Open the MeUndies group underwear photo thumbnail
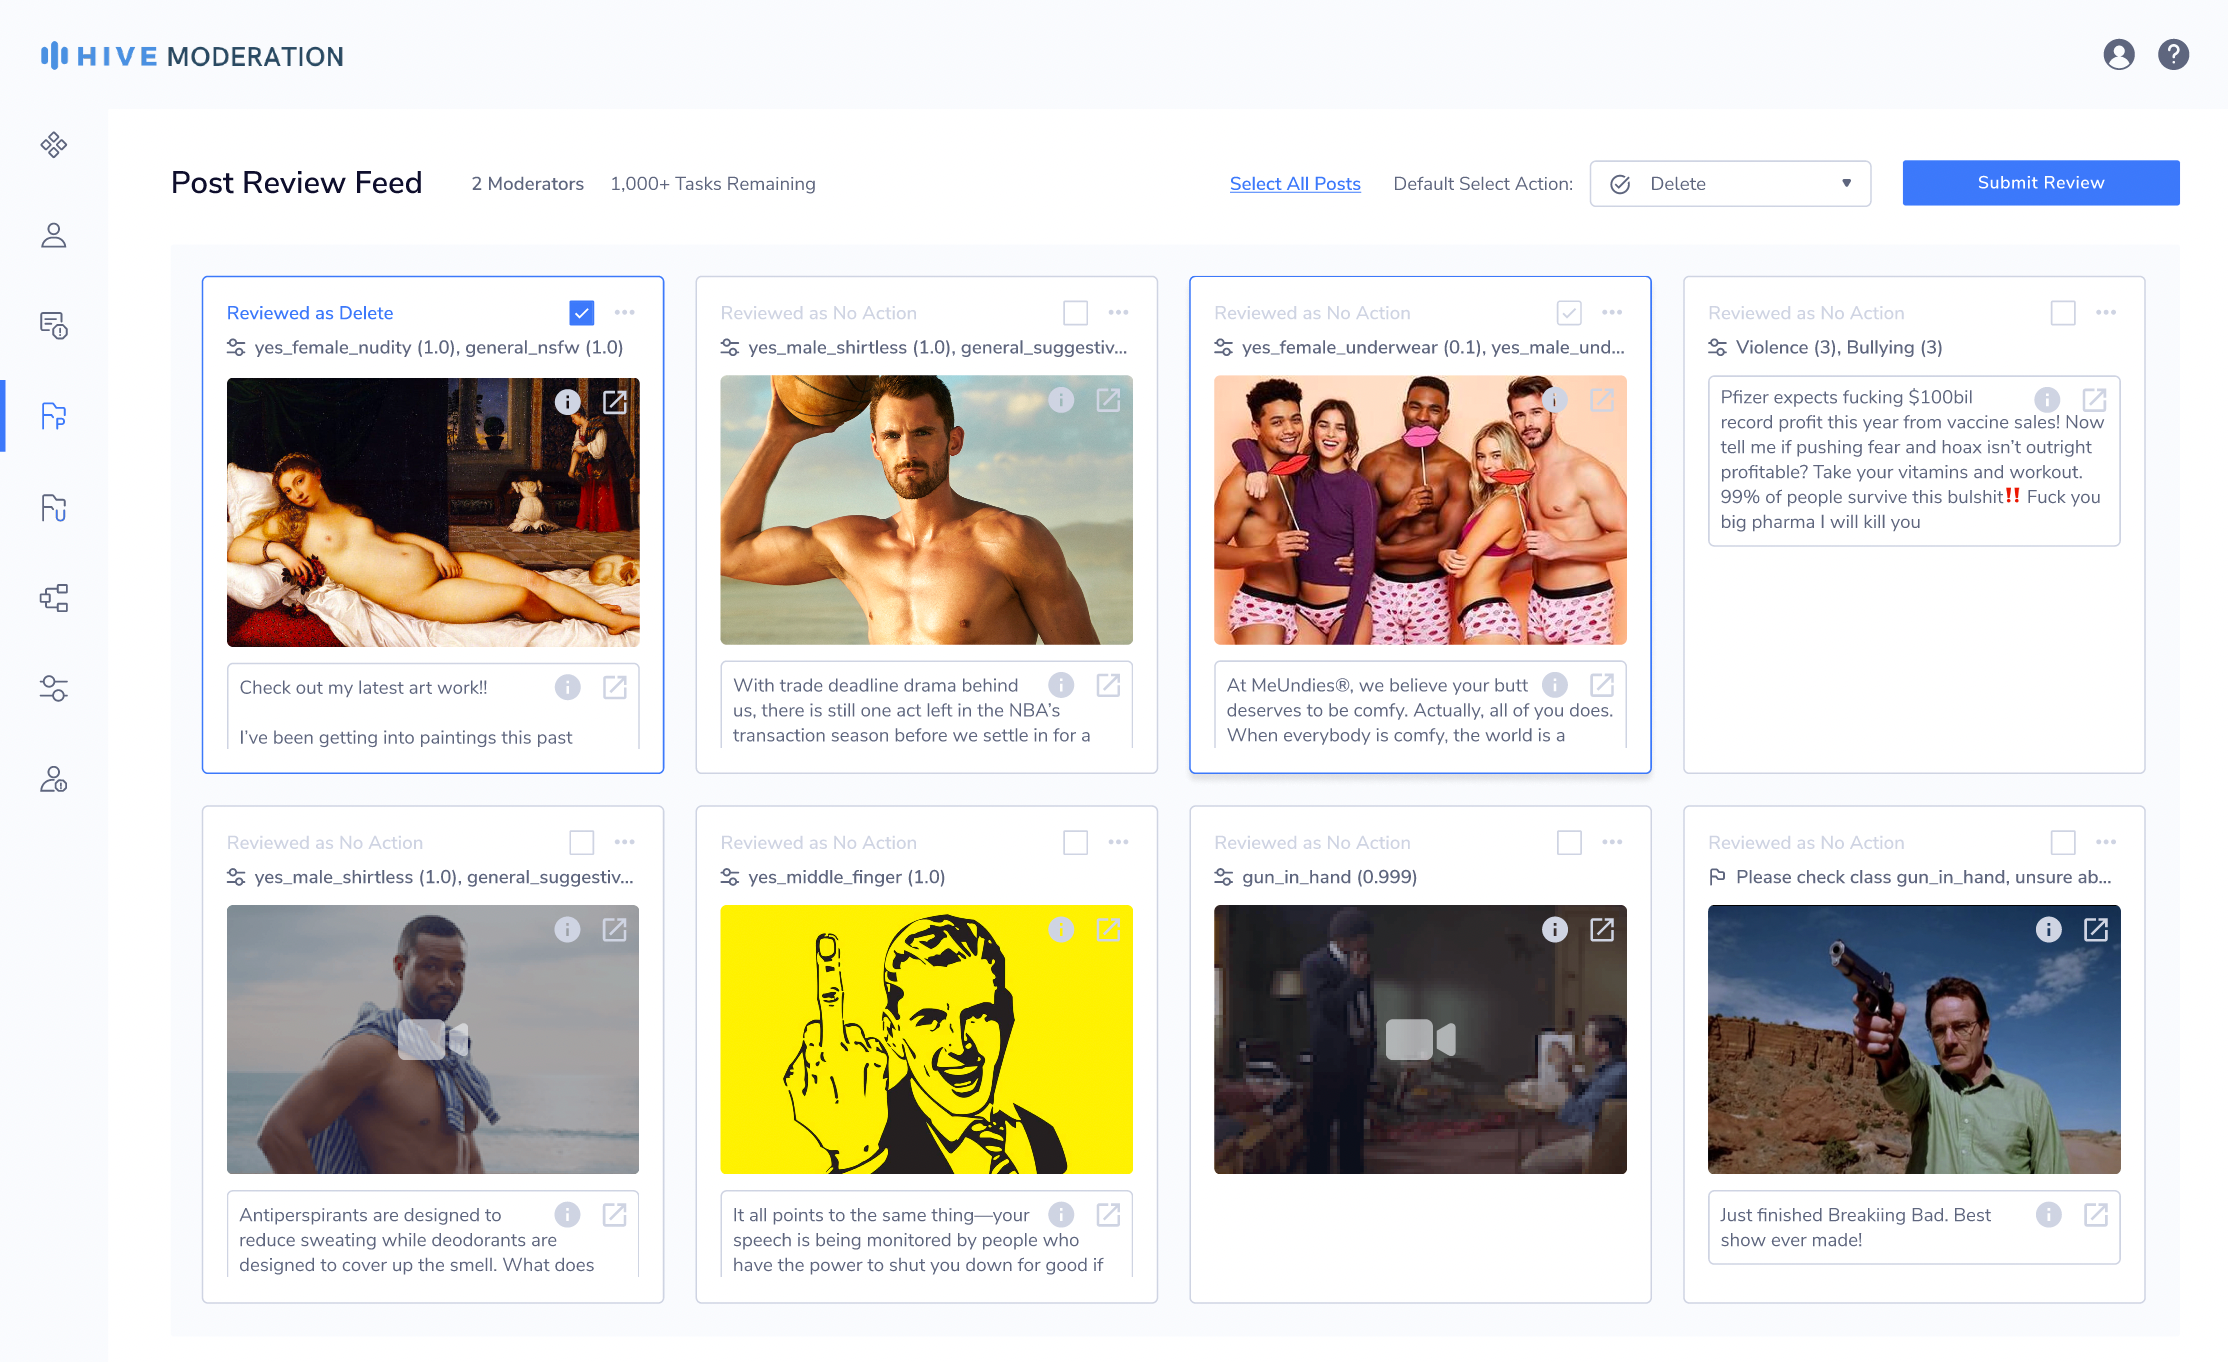The width and height of the screenshot is (2228, 1362). [x=1420, y=510]
